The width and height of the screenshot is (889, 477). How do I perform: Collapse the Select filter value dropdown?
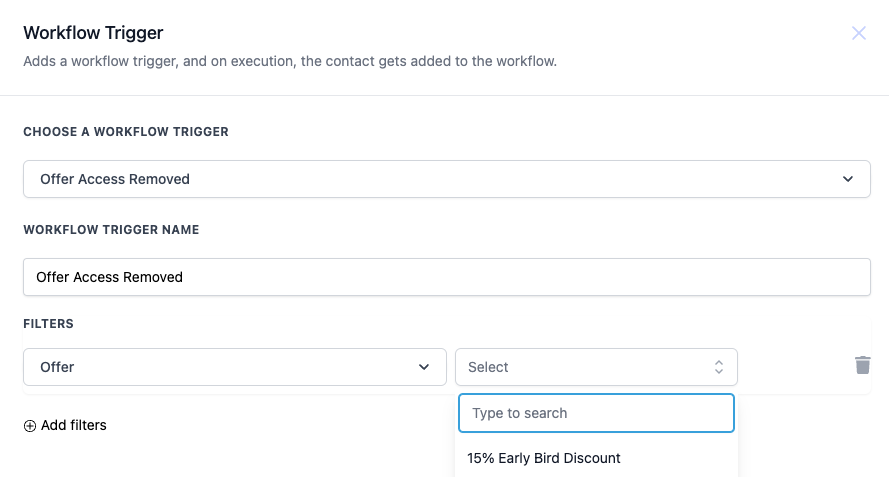[596, 367]
